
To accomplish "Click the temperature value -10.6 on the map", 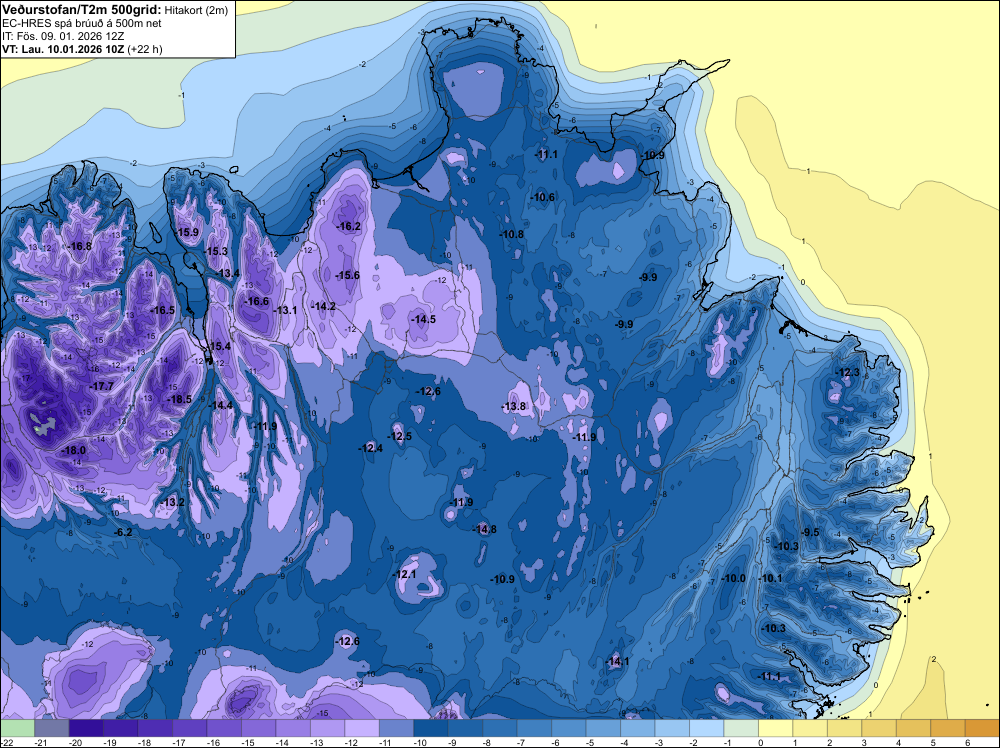I will click(x=543, y=197).
